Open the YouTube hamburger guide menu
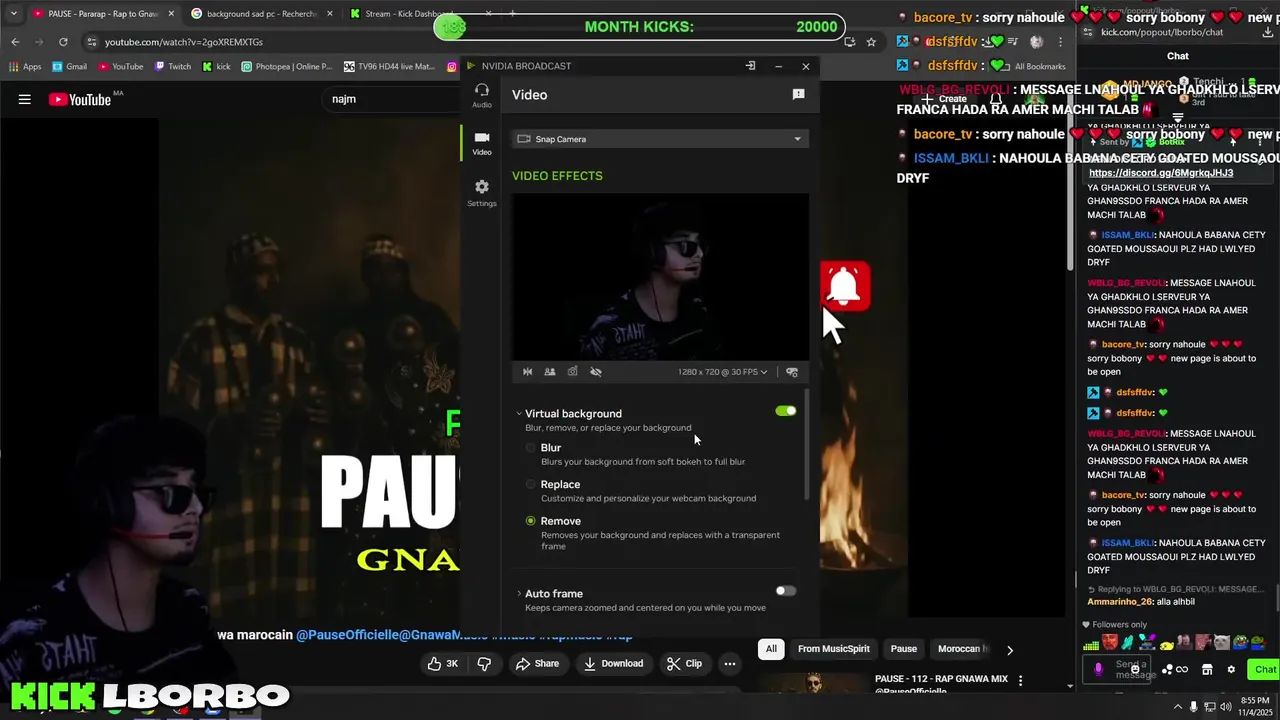 [x=25, y=99]
